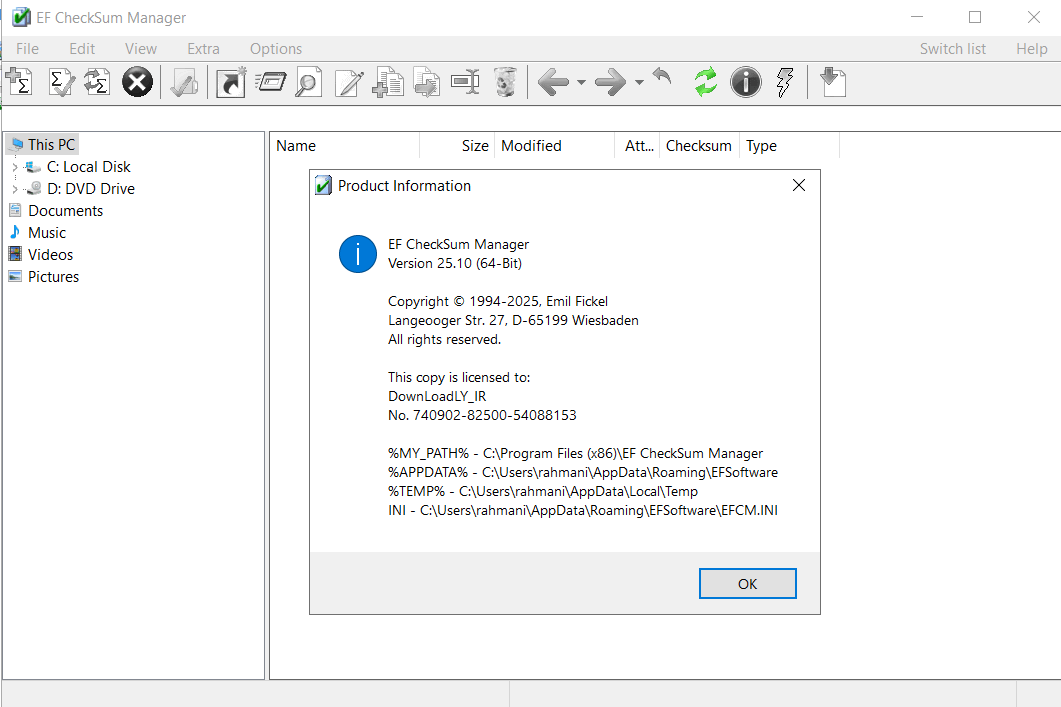This screenshot has width=1061, height=707.
Task: Sort by the Type column header
Action: click(x=789, y=146)
